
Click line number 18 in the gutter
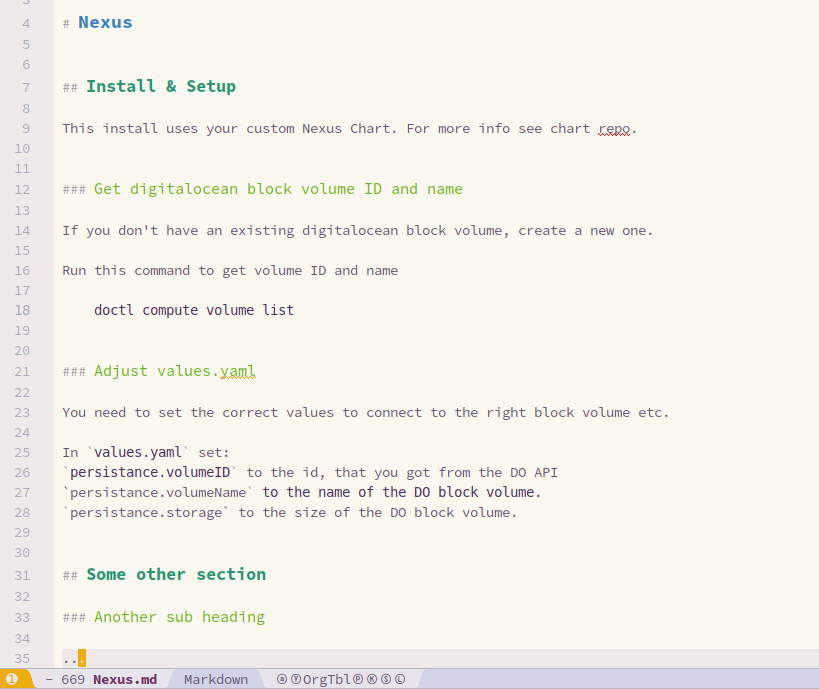tap(22, 310)
